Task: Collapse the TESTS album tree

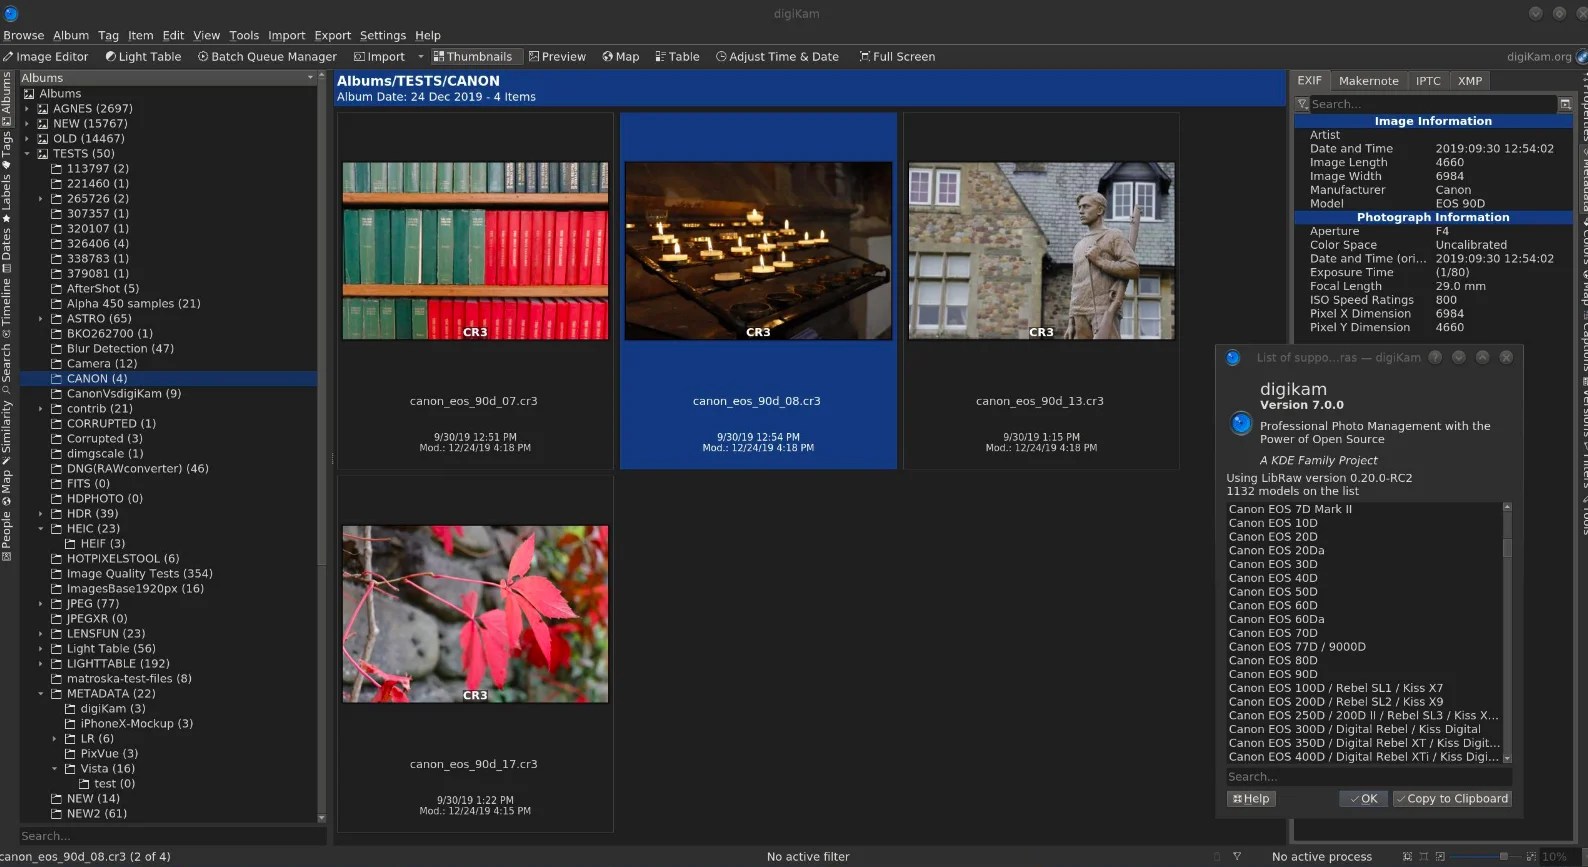Action: click(27, 154)
